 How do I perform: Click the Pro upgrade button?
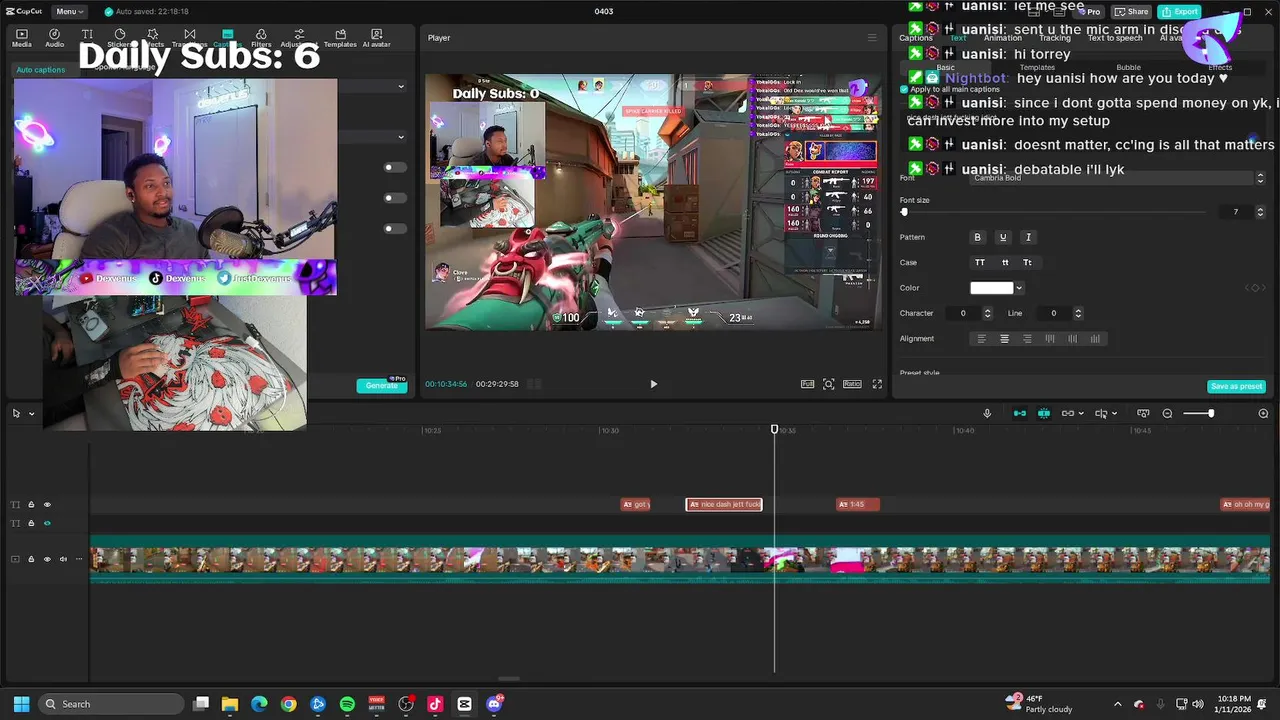[x=1089, y=11]
